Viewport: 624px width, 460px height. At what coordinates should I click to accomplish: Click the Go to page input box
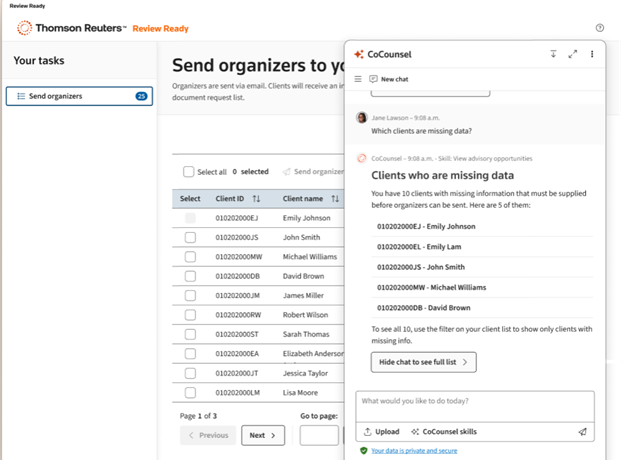(x=319, y=435)
